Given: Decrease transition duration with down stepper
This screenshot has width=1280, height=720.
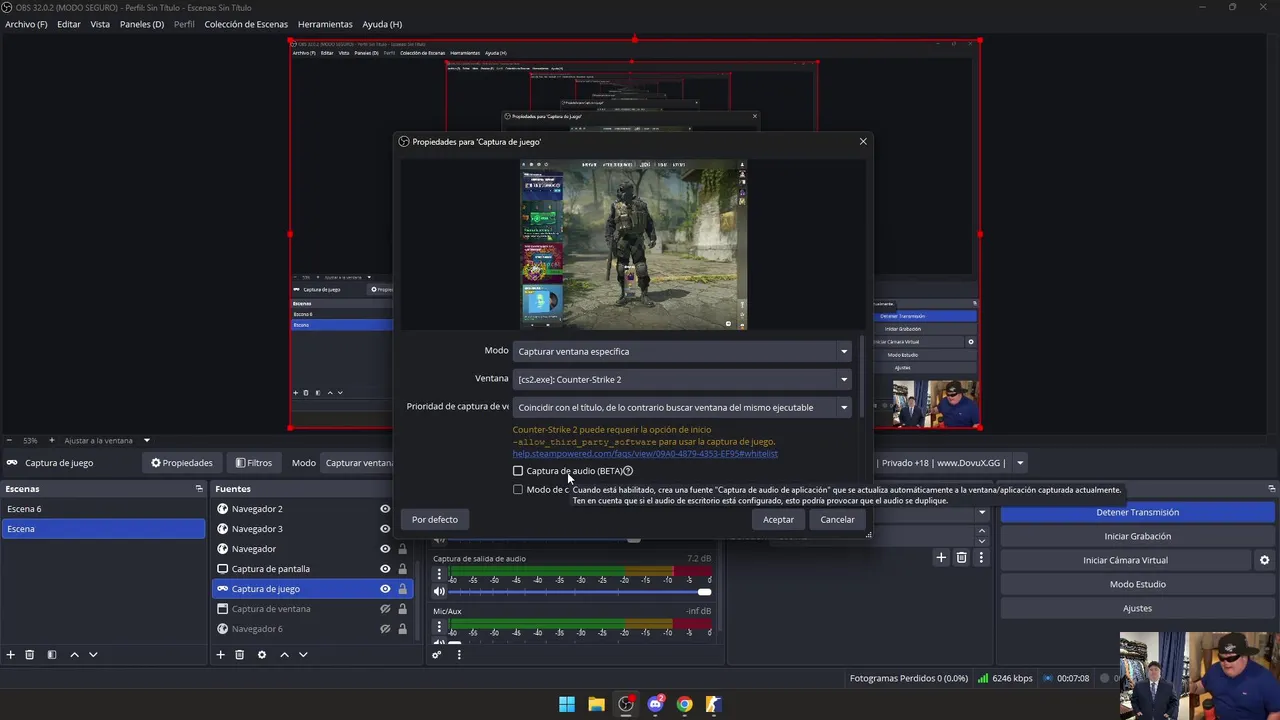Looking at the screenshot, I should pyautogui.click(x=982, y=540).
